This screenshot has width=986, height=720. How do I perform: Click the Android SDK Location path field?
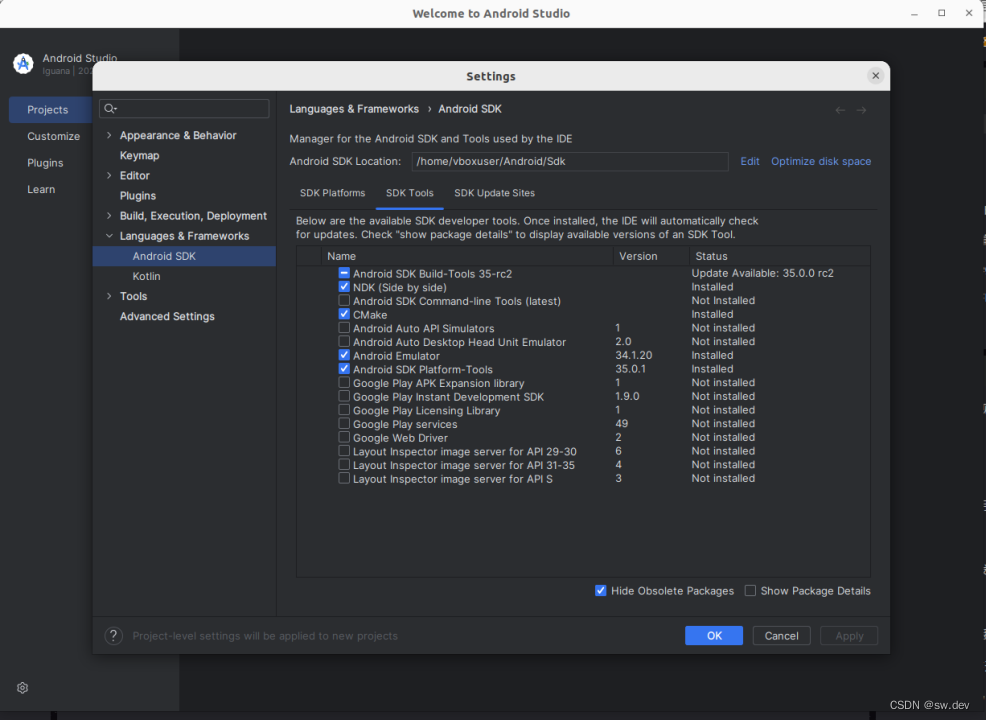tap(570, 162)
